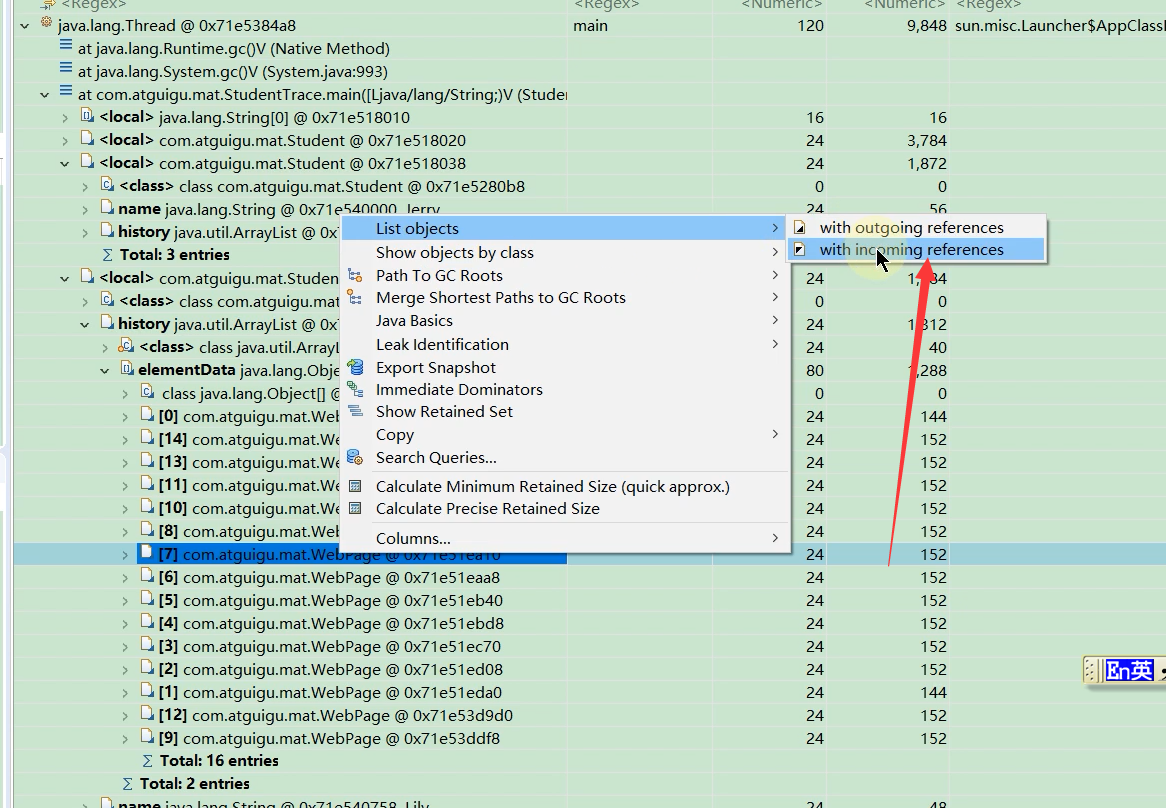The image size is (1166, 808).
Task: Select Show Retained Set
Action: tap(564, 412)
